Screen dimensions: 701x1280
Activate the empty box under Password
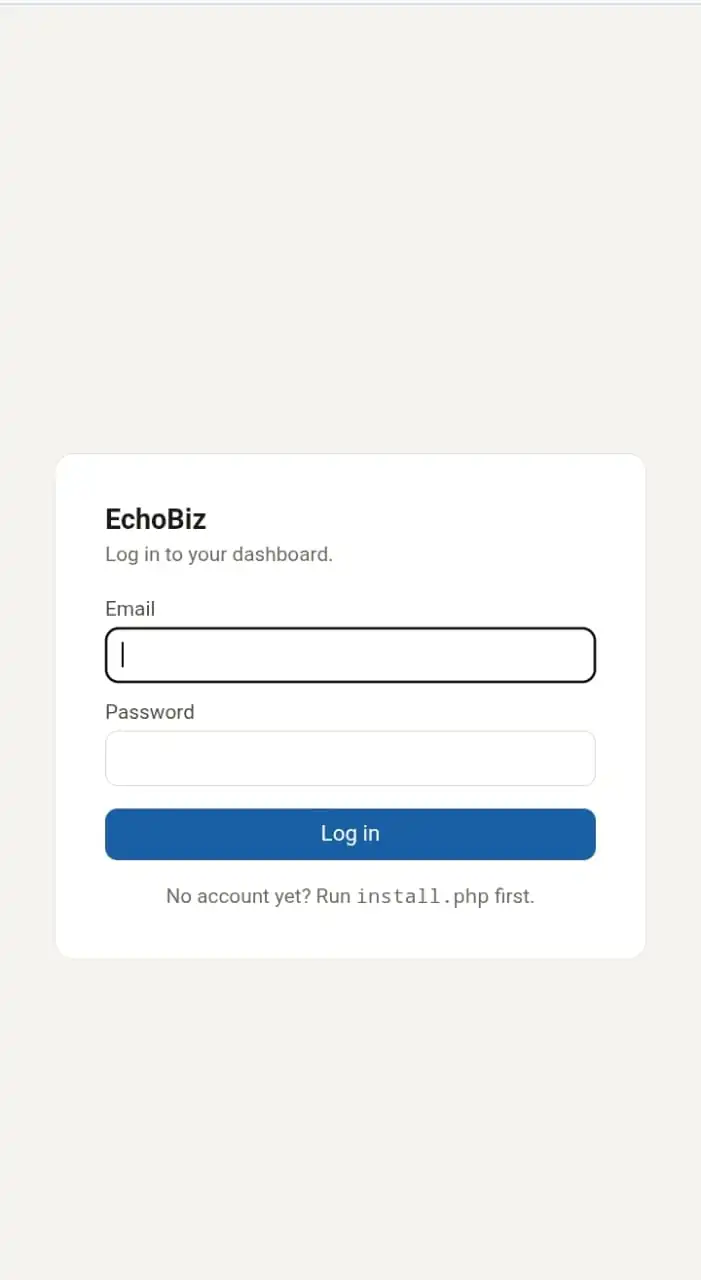pos(350,758)
